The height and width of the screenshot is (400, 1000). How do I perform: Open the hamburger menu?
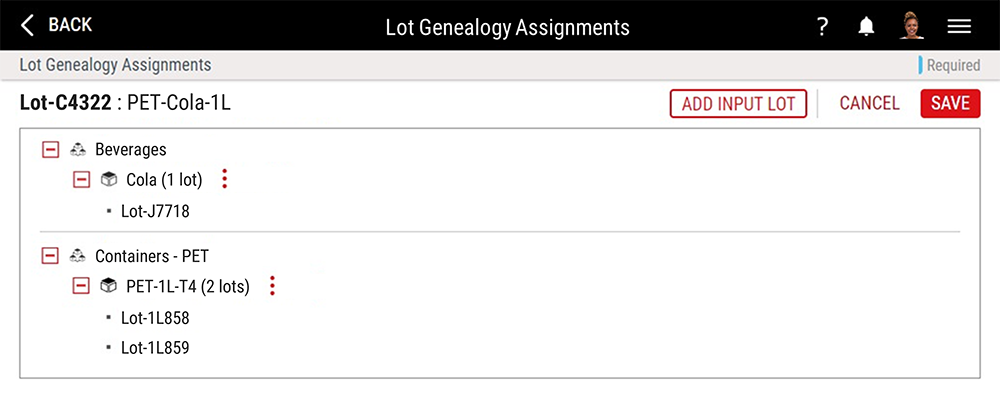point(959,26)
